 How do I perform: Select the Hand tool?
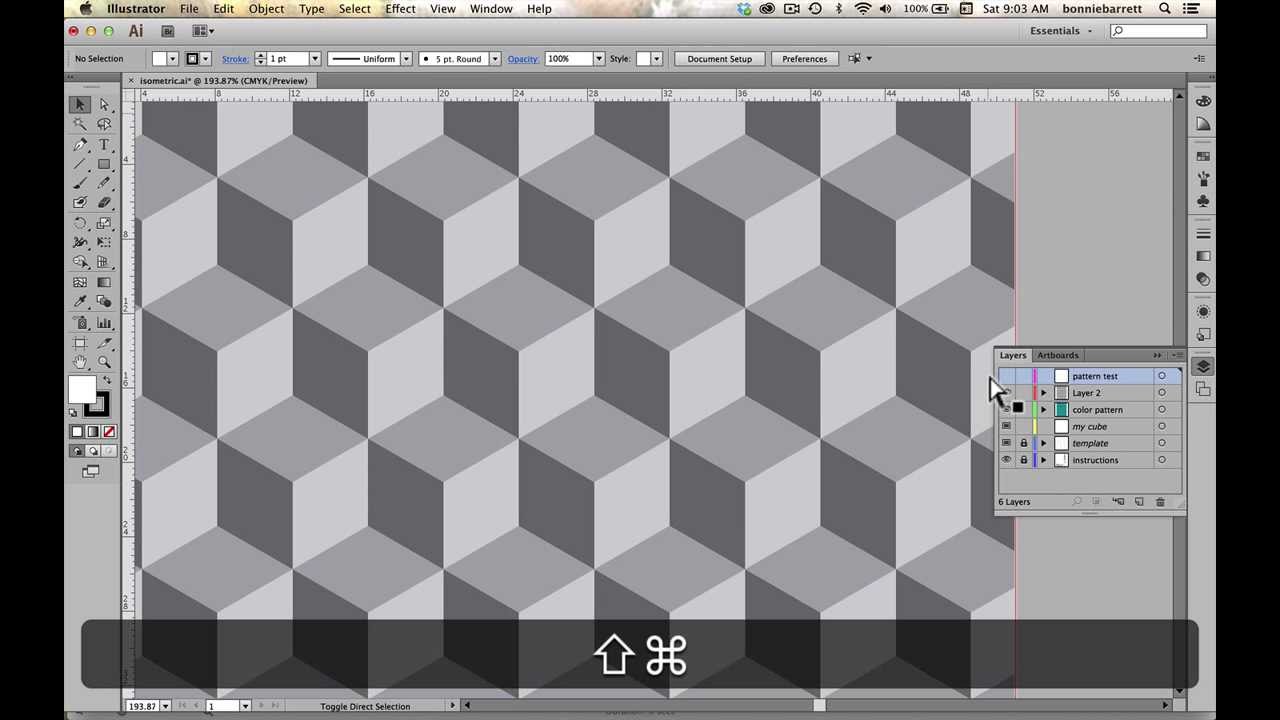tap(80, 363)
